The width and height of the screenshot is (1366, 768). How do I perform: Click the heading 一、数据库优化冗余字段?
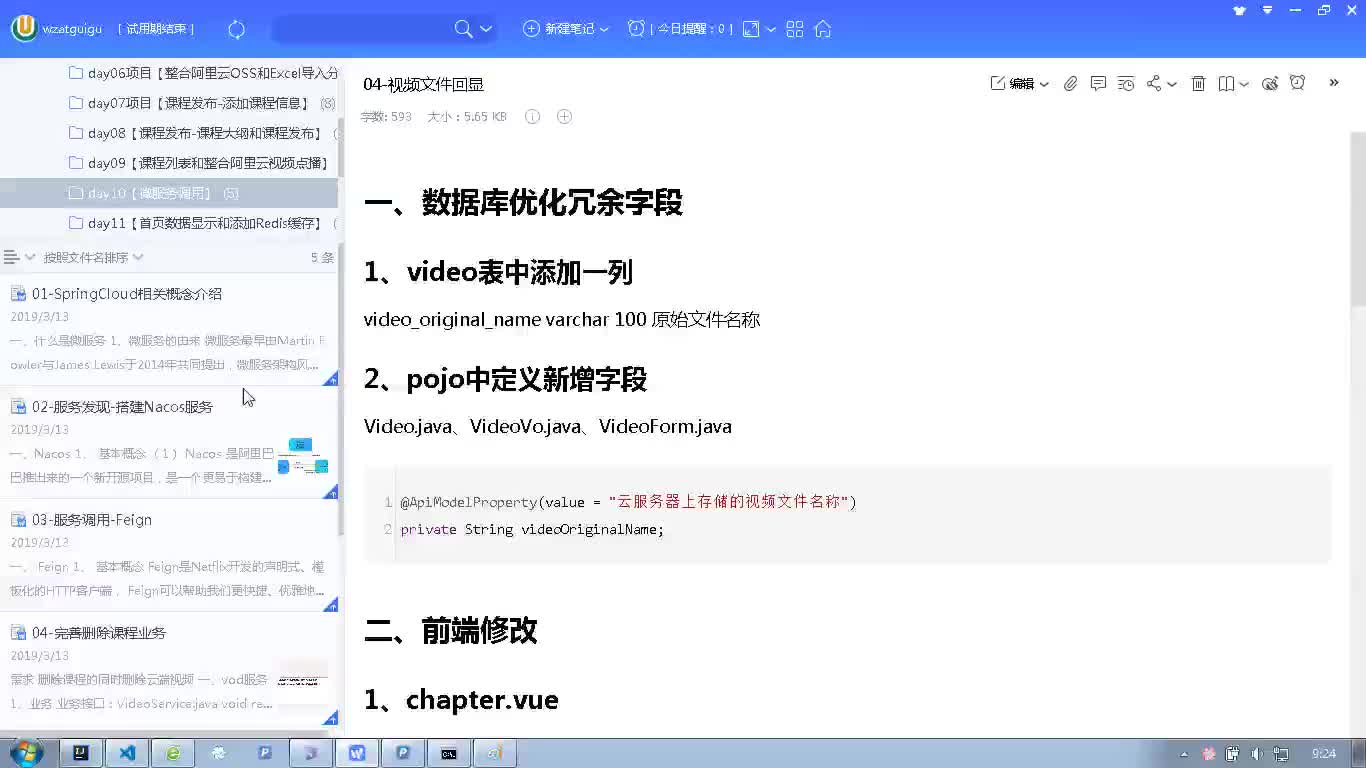[523, 203]
